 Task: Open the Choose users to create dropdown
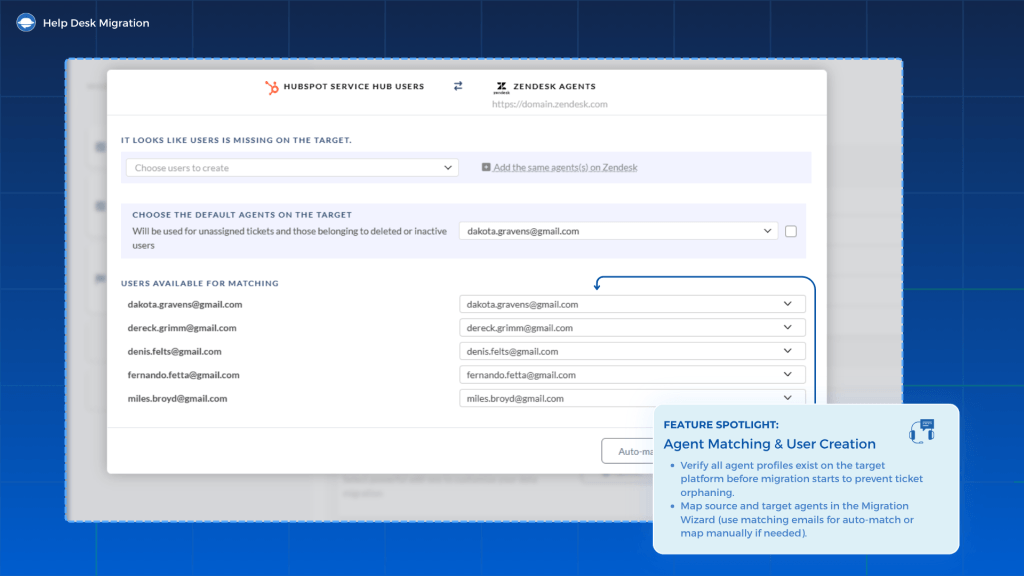pos(293,168)
